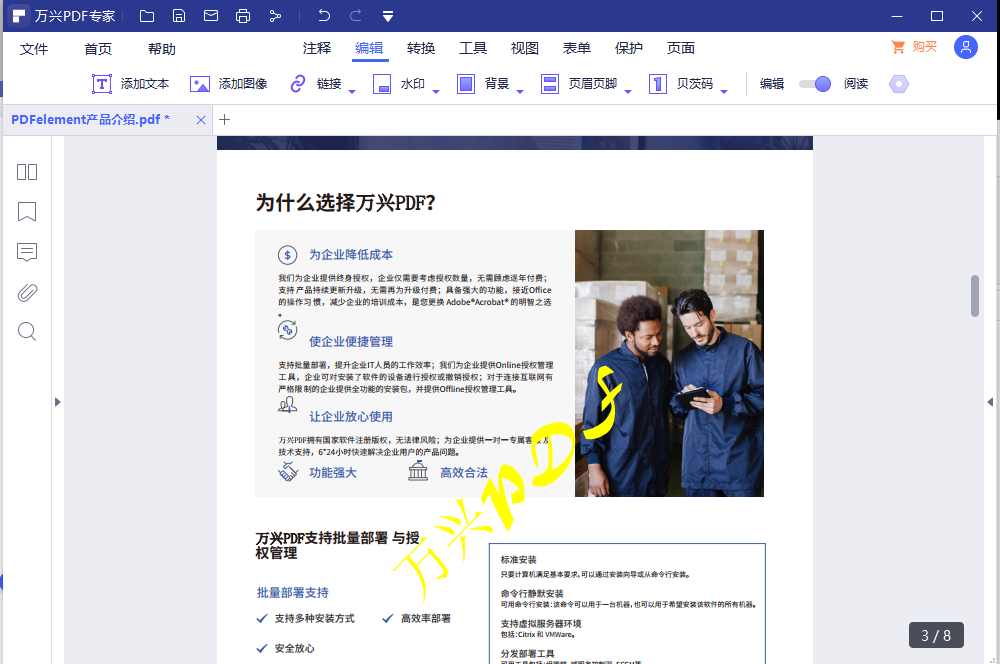This screenshot has height=664, width=1000.
Task: Switch to the Convert (转换) tab
Action: pos(421,48)
